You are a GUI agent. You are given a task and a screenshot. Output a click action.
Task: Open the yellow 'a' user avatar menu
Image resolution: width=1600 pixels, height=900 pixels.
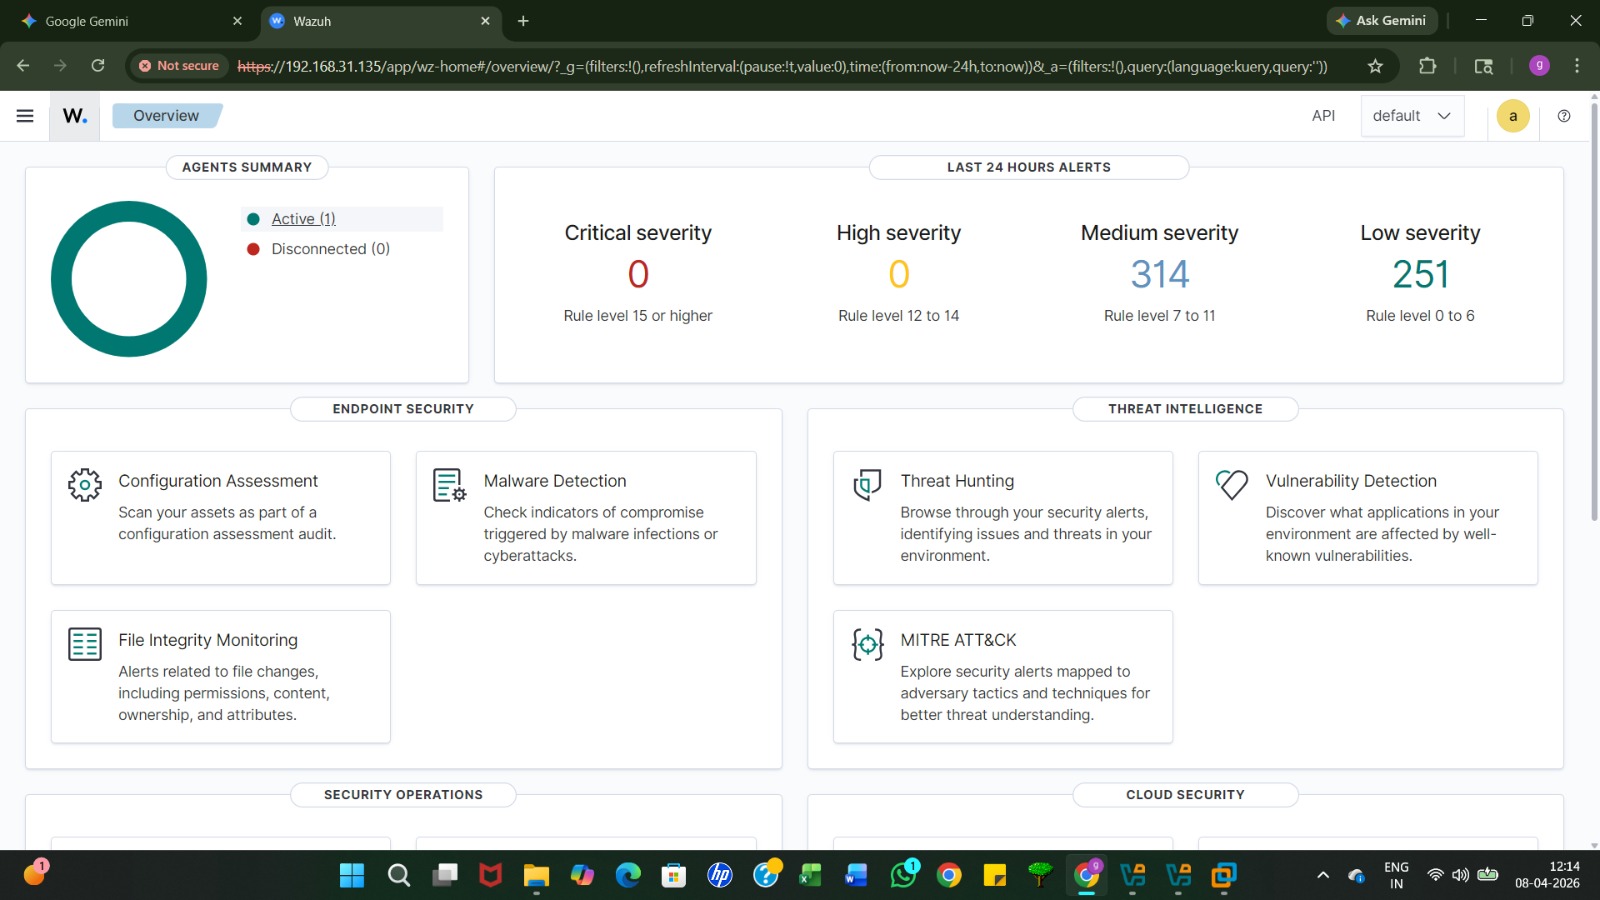coord(1513,116)
